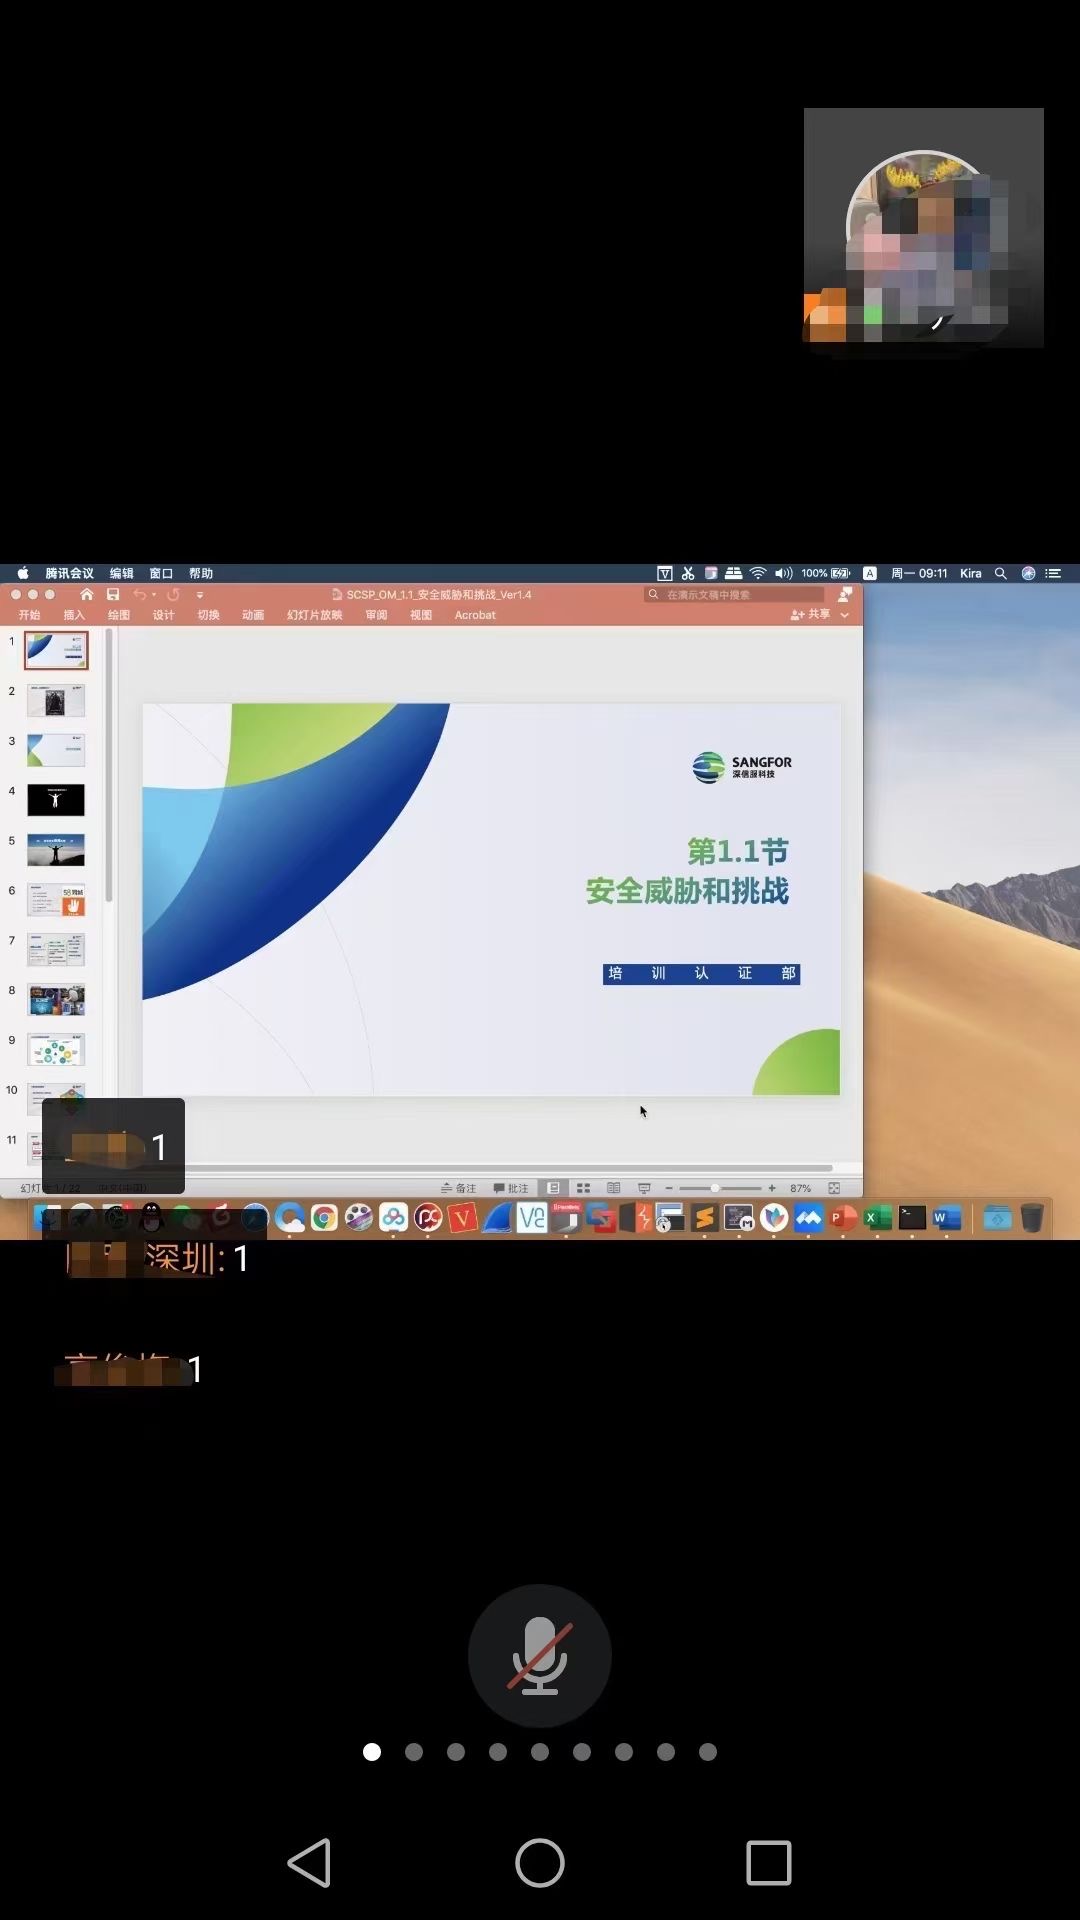The image size is (1080, 1920).
Task: Expand the share button dropdown chevron
Action: [x=845, y=615]
